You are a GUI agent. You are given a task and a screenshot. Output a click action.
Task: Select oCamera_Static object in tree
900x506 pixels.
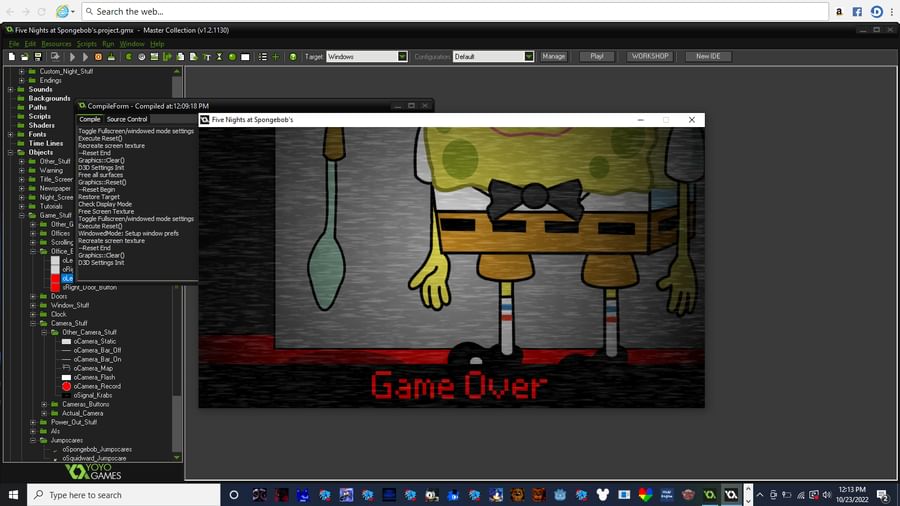(x=94, y=341)
